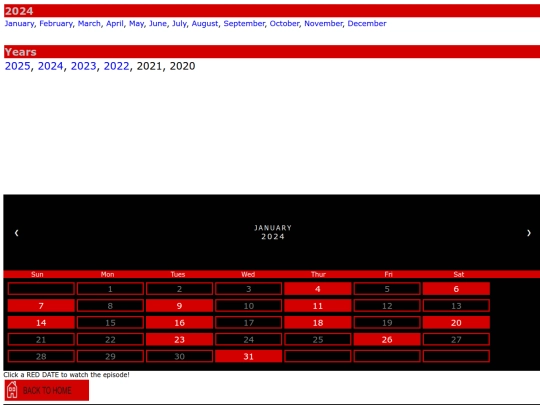The image size is (540, 405).
Task: Select year 2023 link
Action: click(83, 66)
